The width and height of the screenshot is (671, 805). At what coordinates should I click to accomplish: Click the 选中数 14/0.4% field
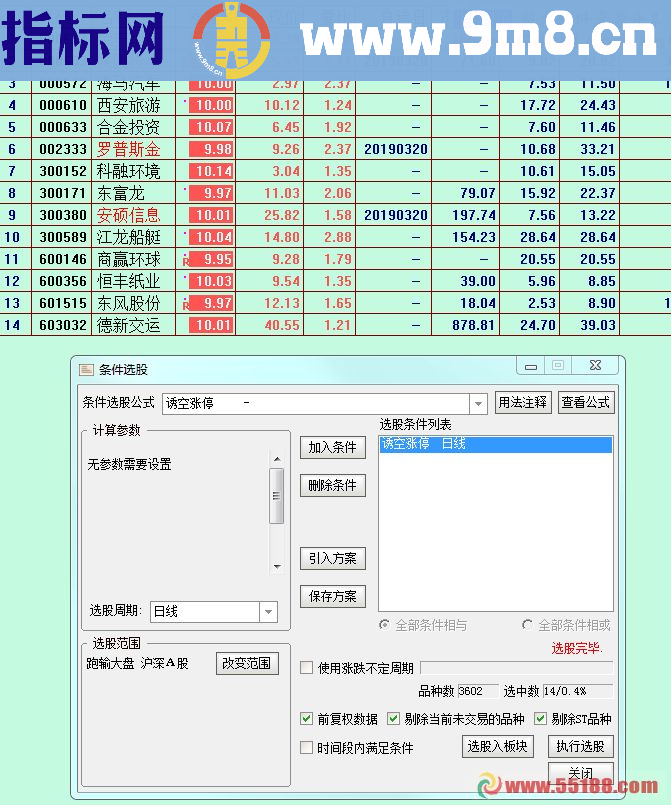click(577, 691)
